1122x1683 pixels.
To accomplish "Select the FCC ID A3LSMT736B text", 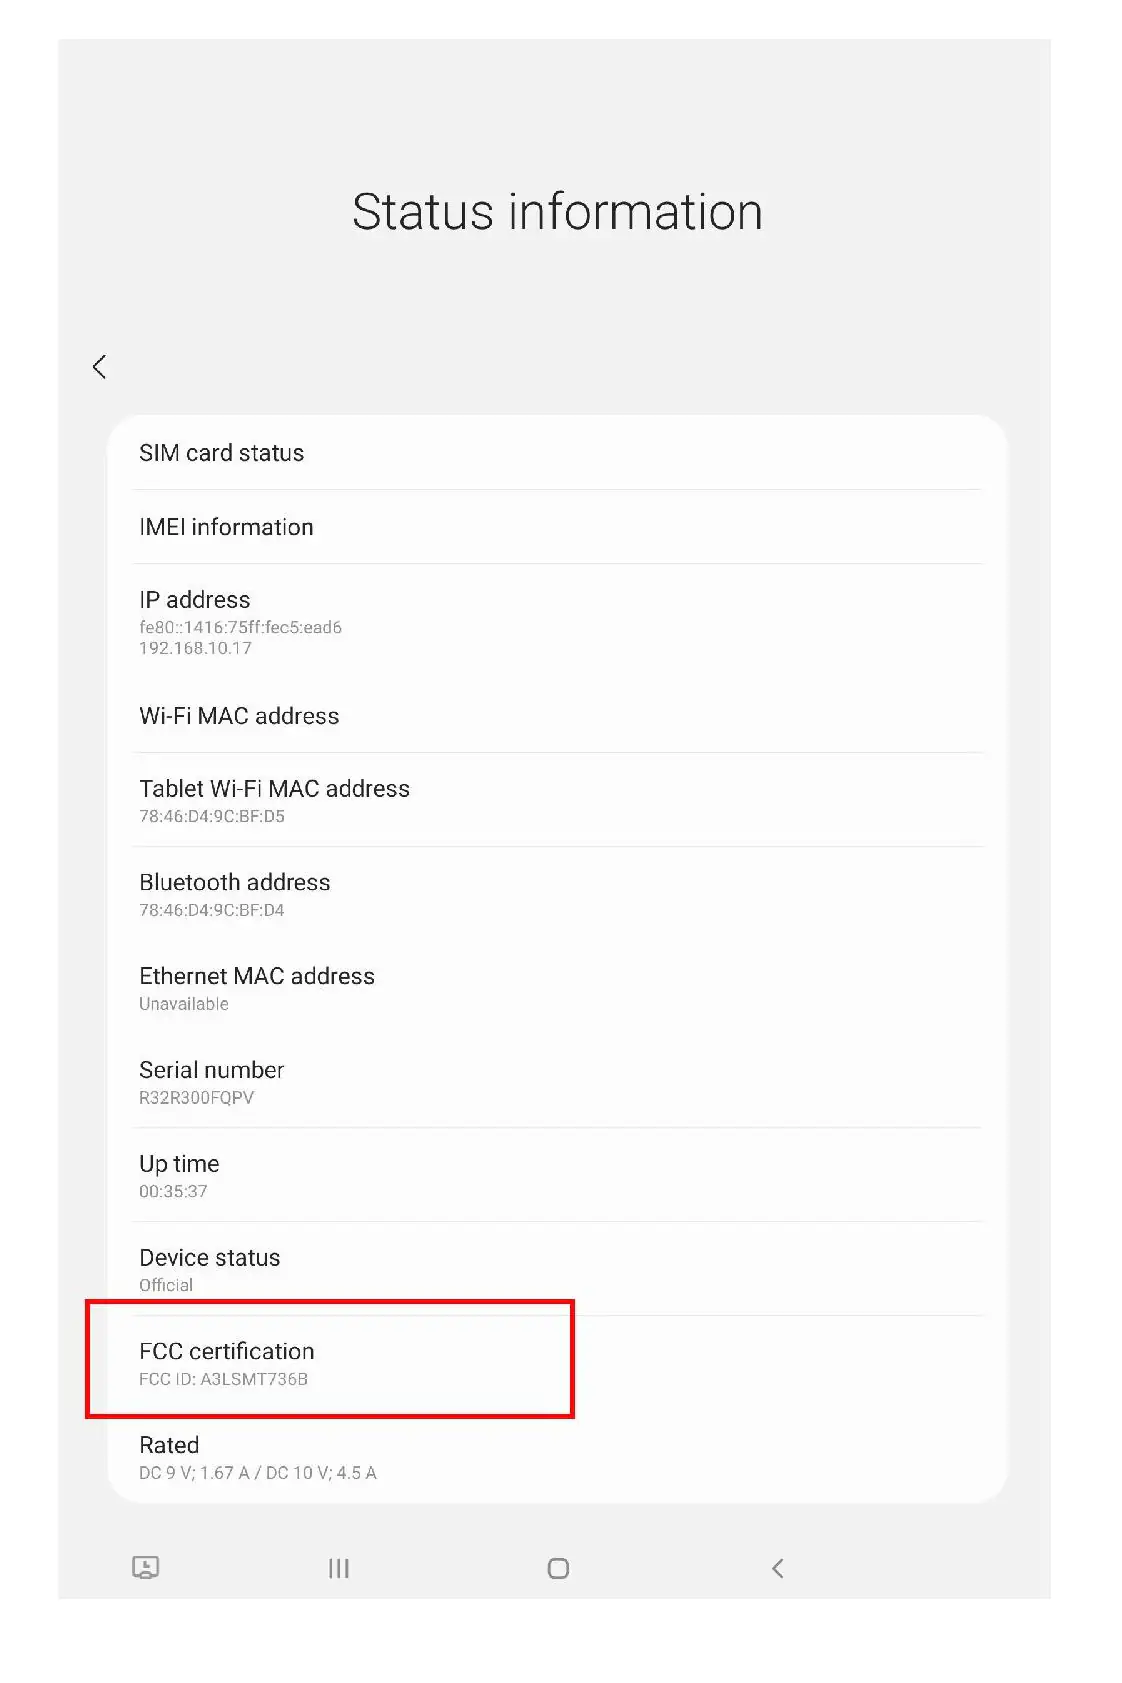I will tap(223, 1379).
